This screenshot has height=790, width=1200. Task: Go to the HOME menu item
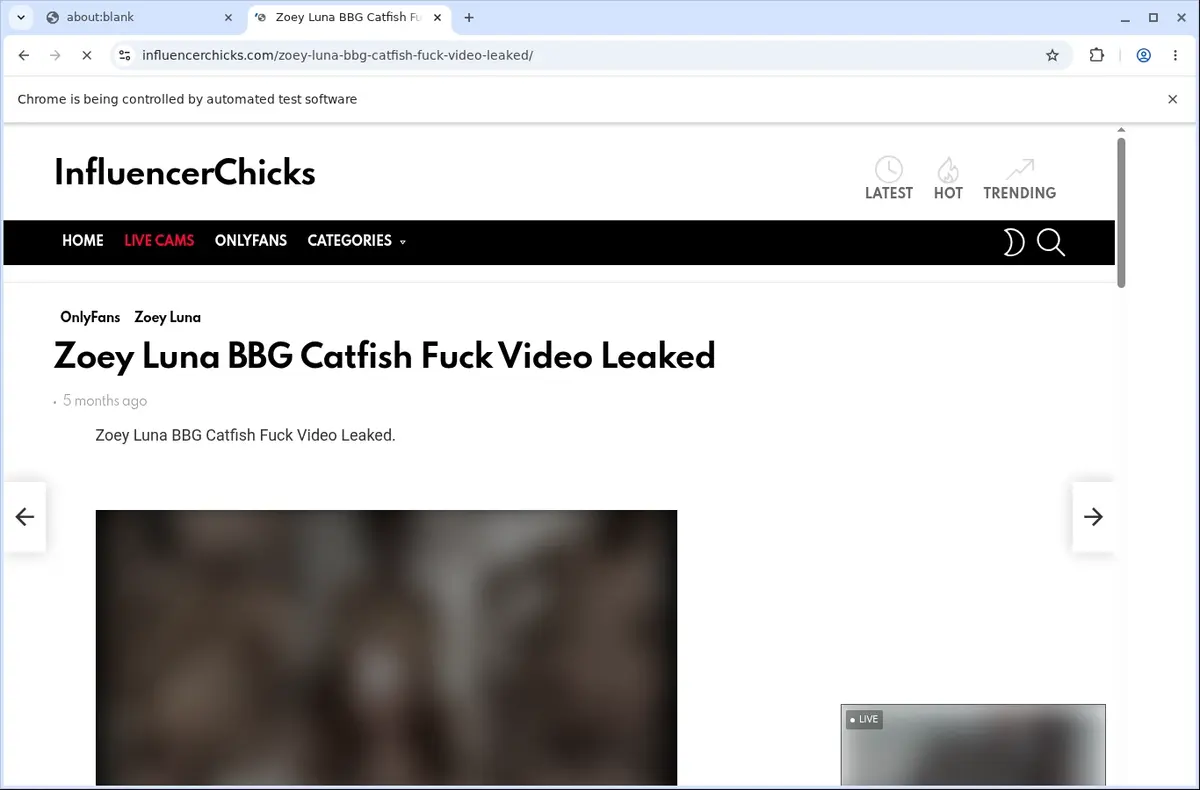click(x=83, y=241)
